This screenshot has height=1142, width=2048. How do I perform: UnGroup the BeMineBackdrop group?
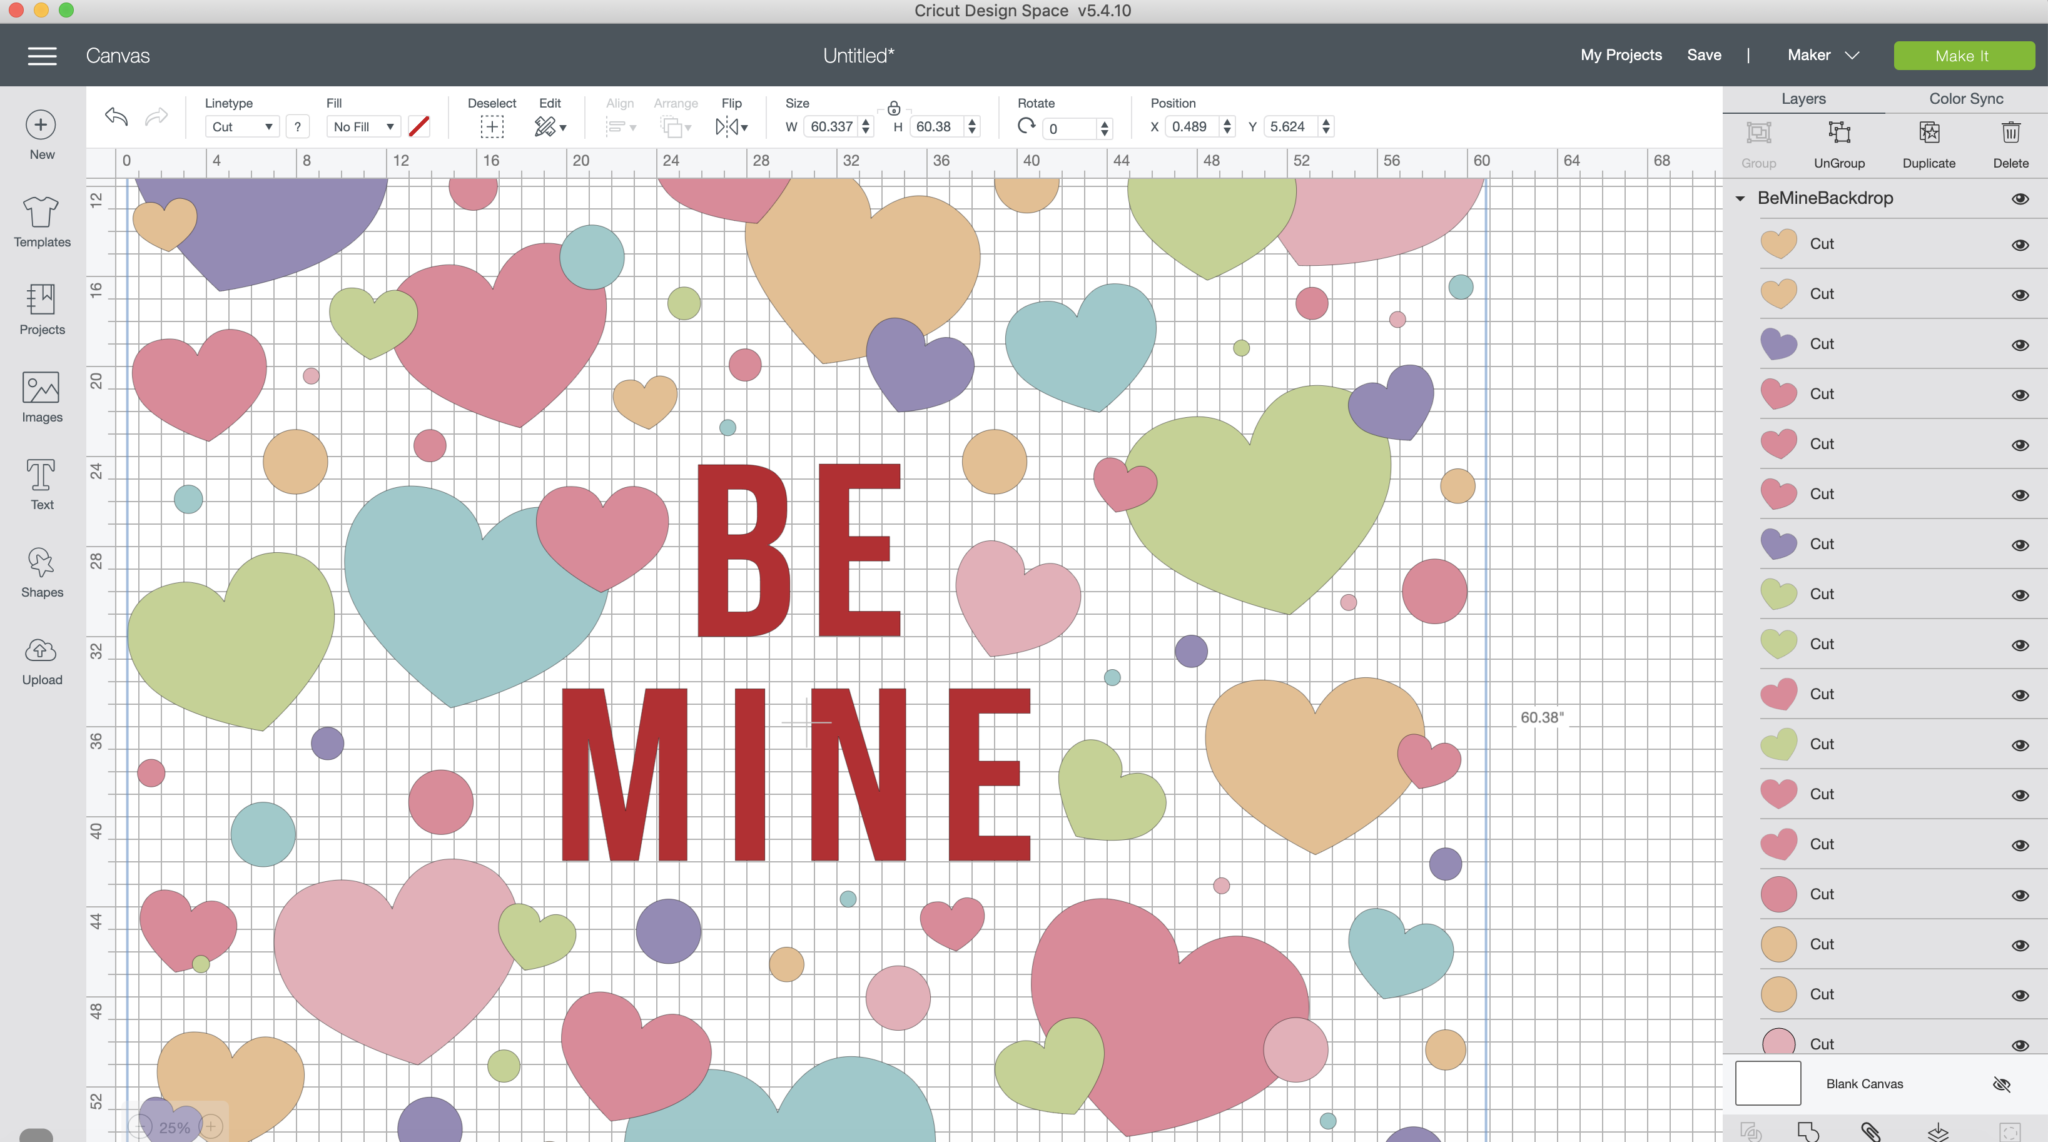click(x=1839, y=142)
